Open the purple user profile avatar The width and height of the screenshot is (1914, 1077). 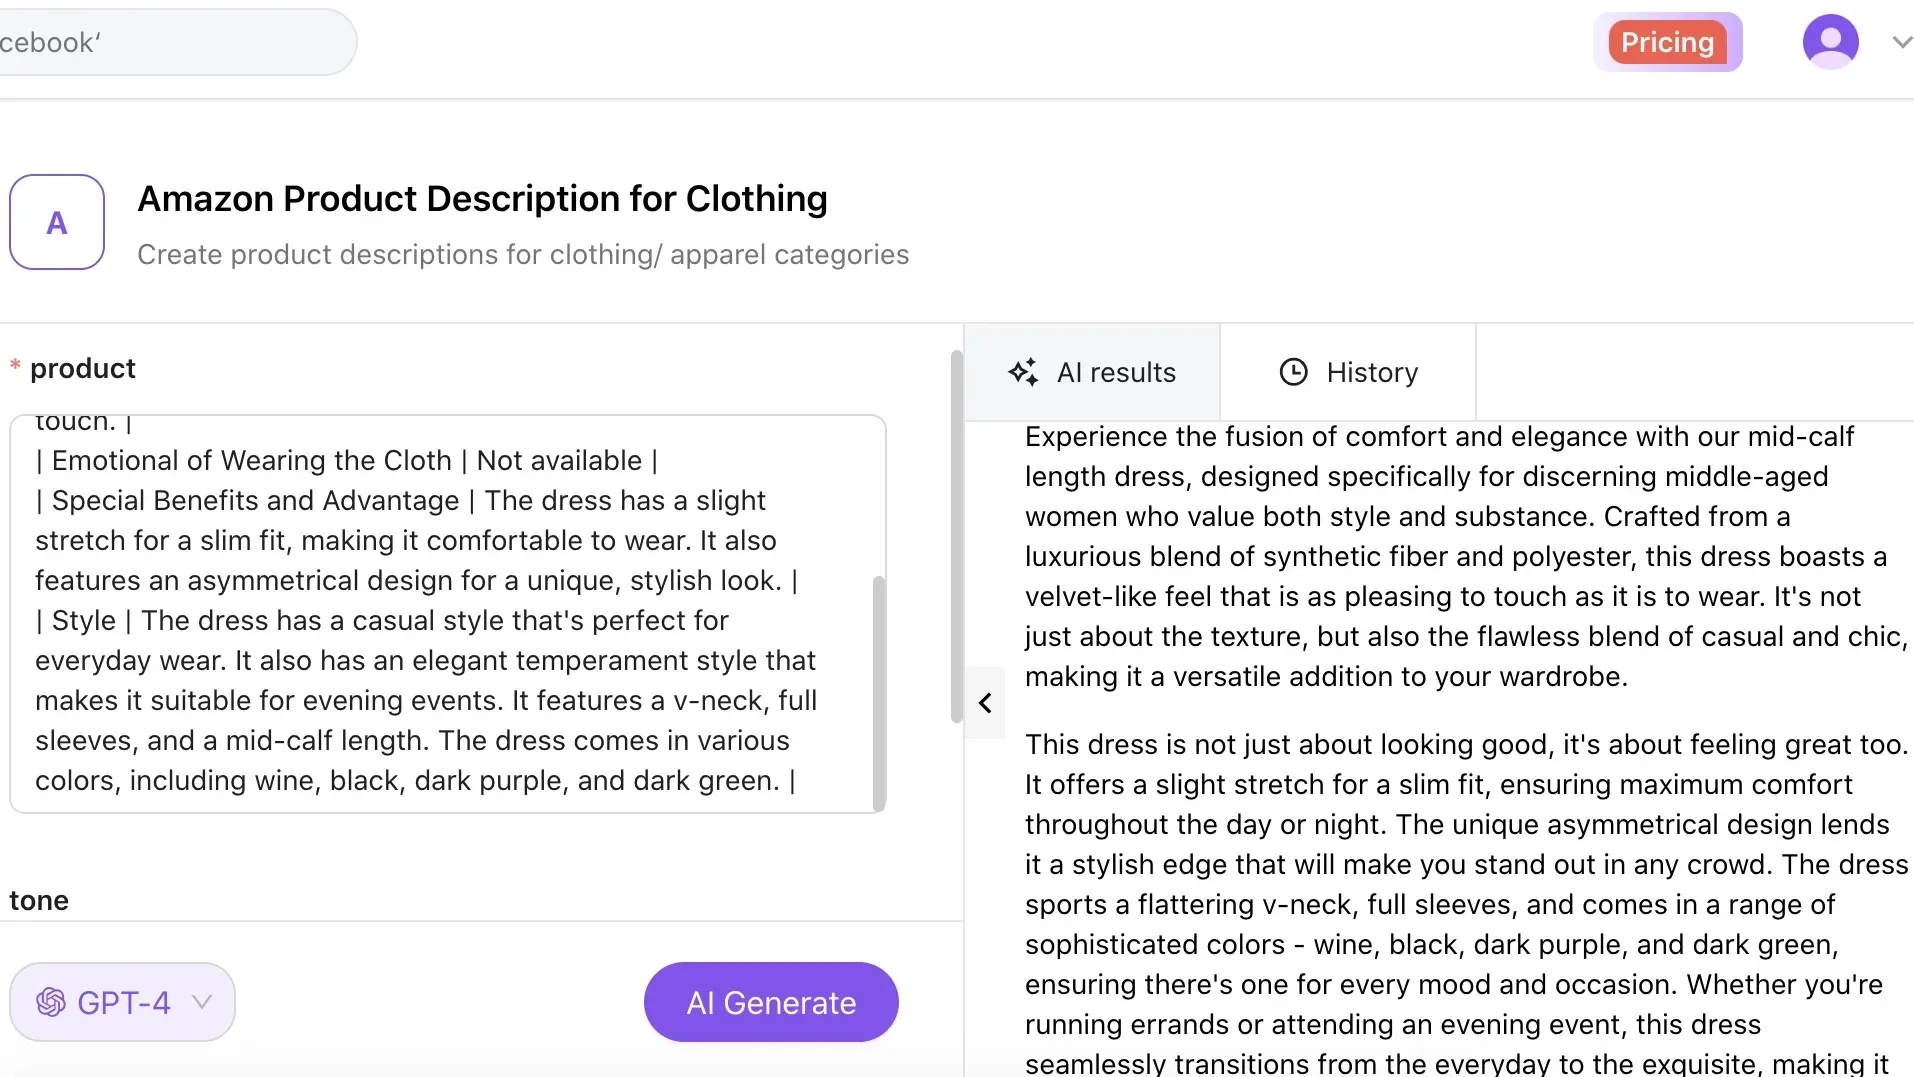(x=1832, y=41)
